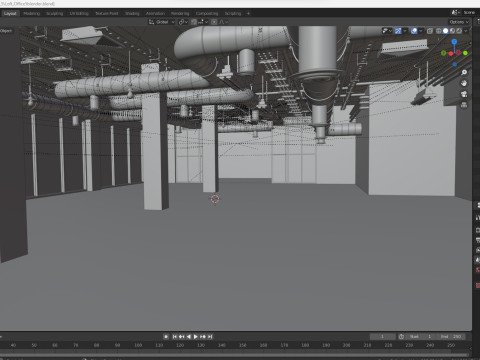Play the animation forward
The width and height of the screenshot is (480, 360).
[196, 337]
